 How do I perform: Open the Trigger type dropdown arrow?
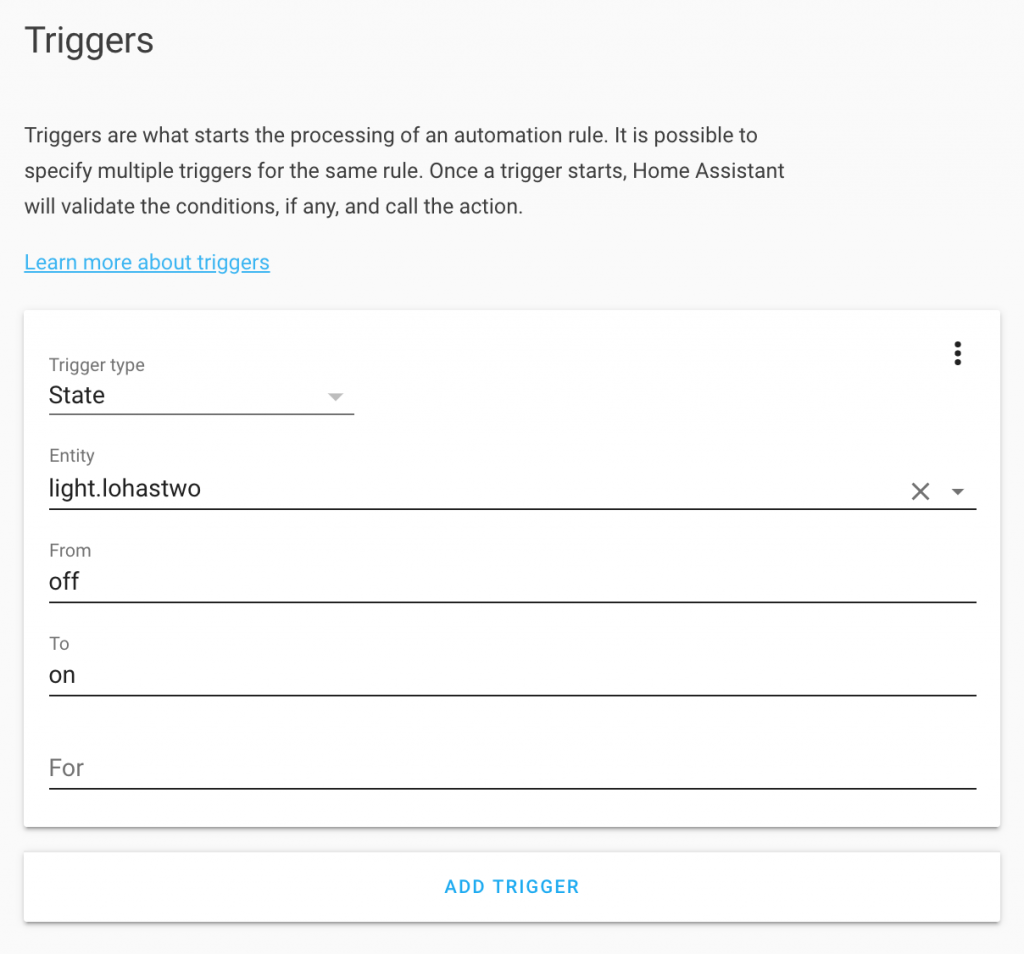(335, 397)
